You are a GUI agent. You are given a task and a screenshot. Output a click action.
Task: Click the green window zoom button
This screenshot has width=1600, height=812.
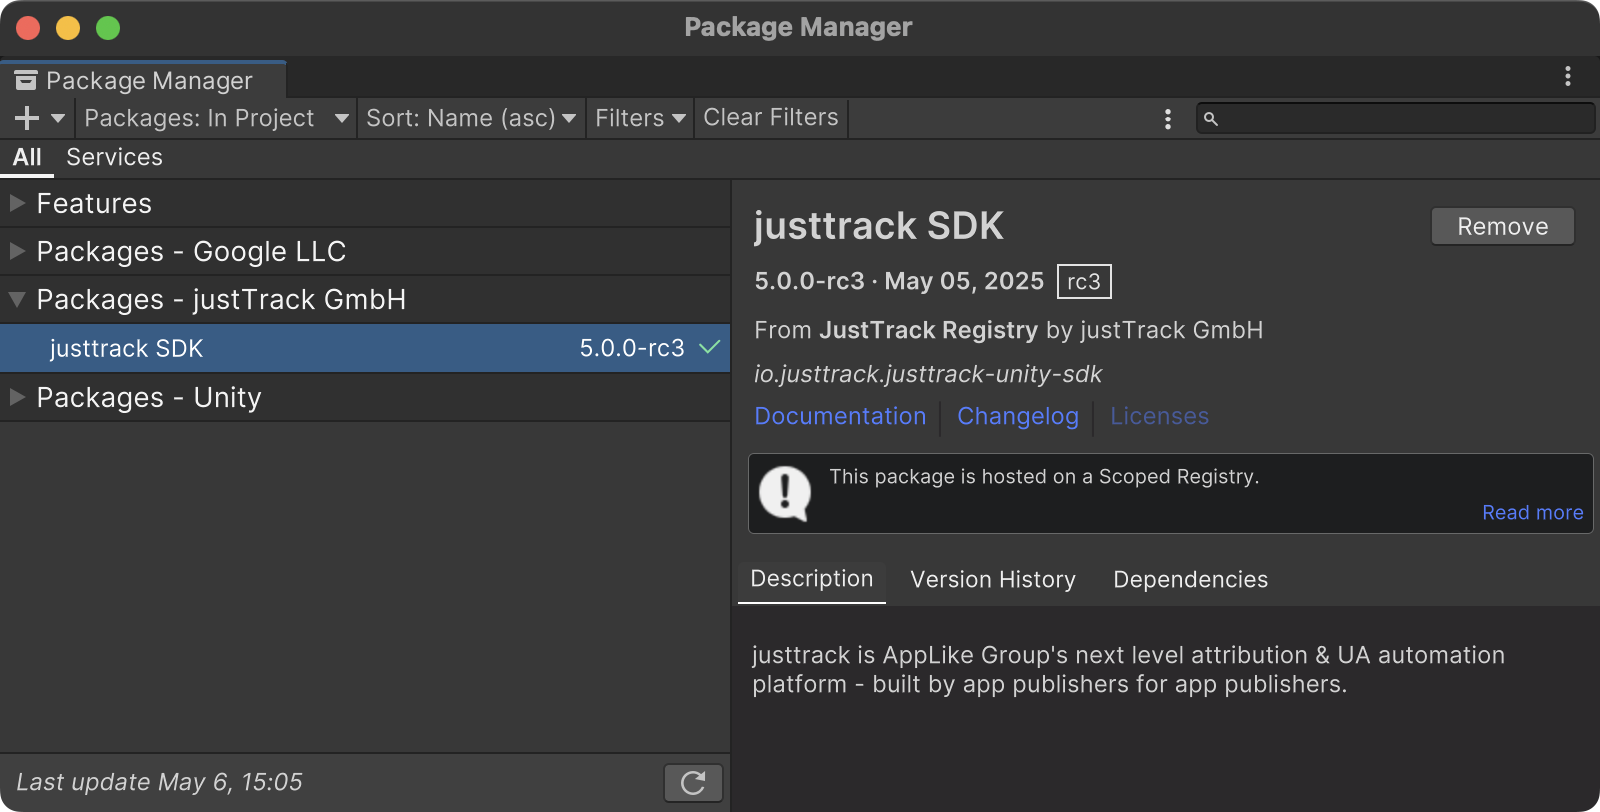tap(108, 28)
